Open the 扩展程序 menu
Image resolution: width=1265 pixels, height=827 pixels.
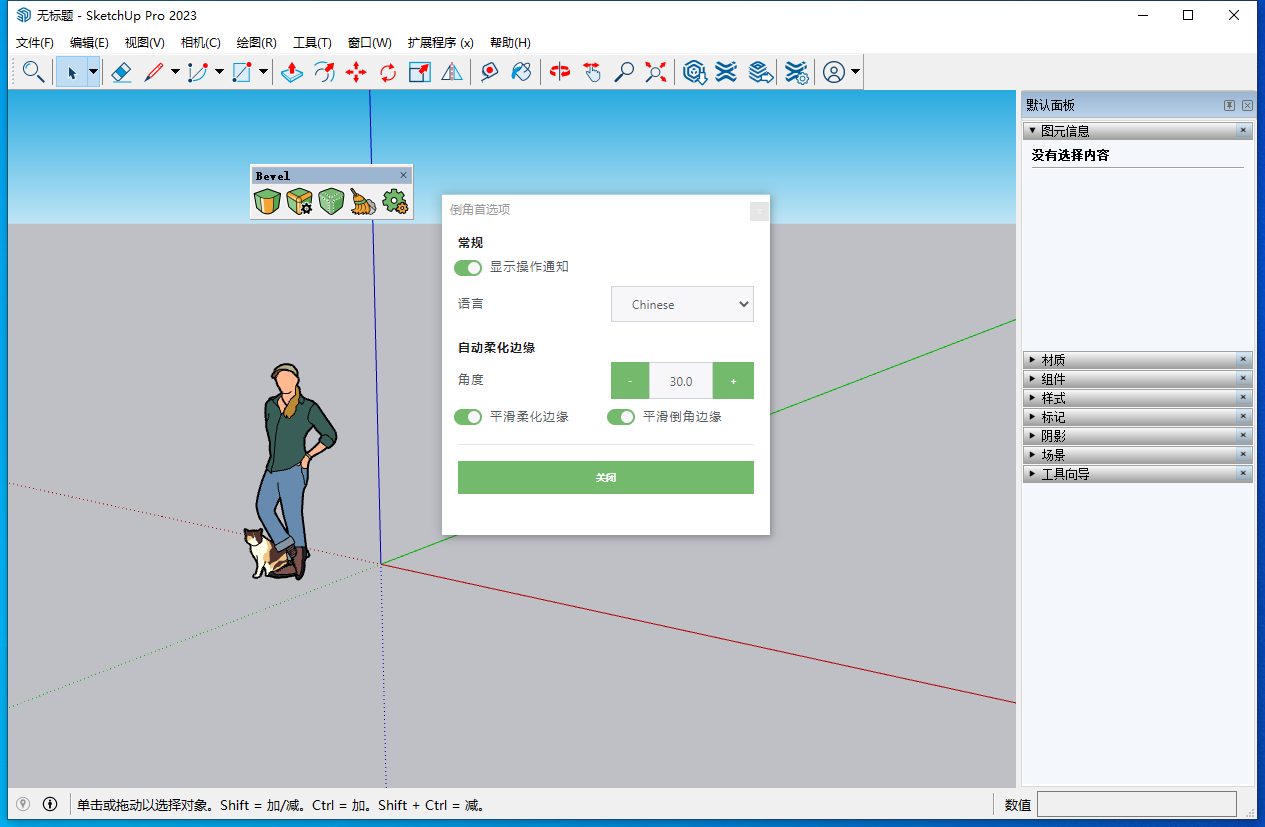pyautogui.click(x=440, y=43)
